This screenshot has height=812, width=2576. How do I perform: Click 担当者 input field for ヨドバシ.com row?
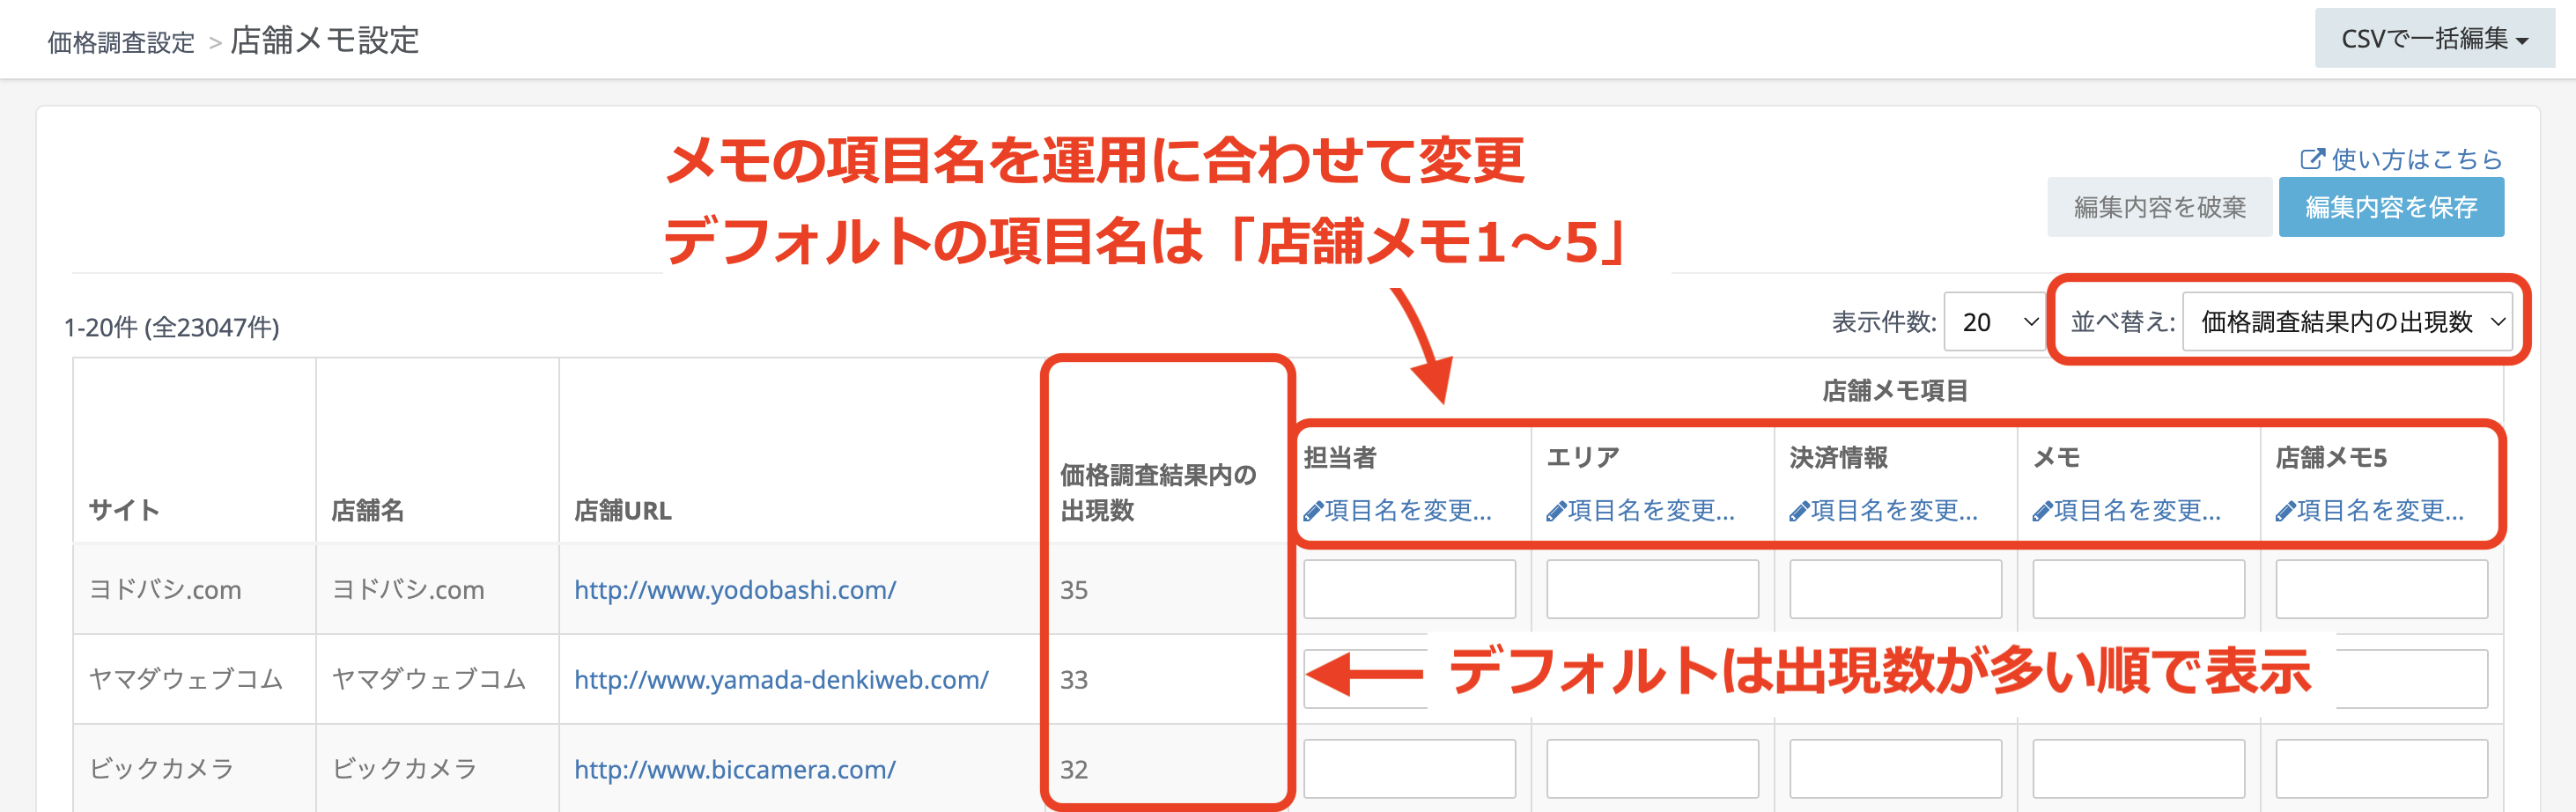pos(1409,589)
